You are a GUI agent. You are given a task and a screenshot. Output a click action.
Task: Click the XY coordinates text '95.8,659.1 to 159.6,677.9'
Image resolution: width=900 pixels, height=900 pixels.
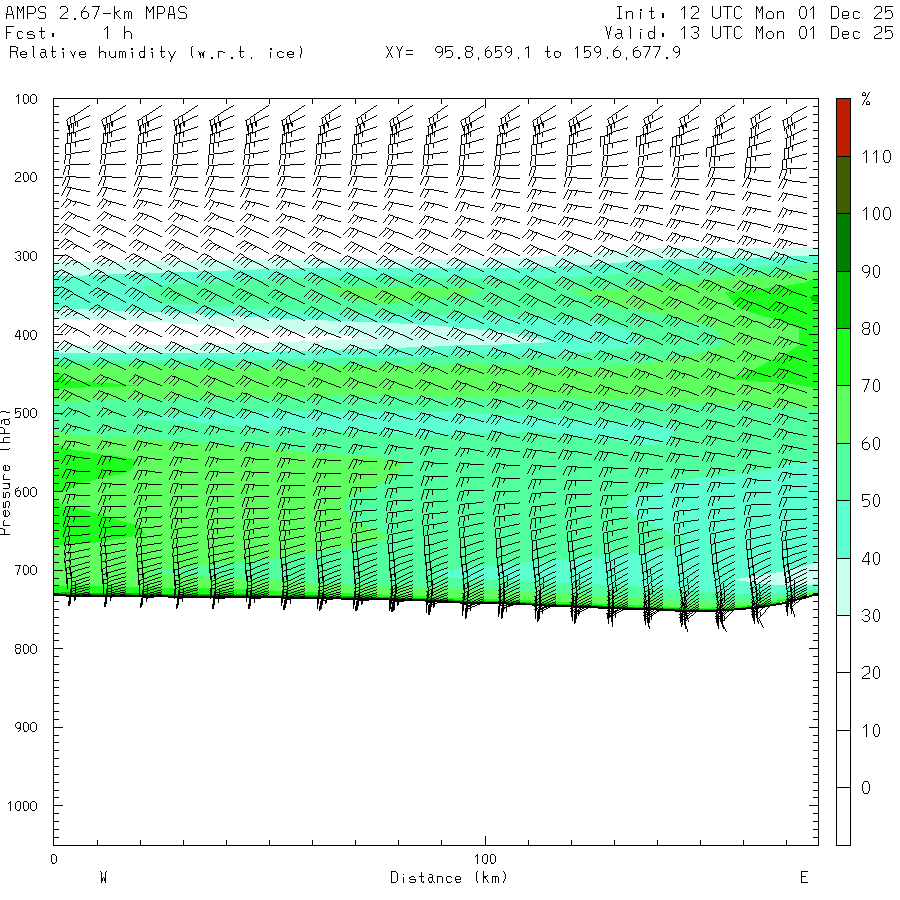557,53
